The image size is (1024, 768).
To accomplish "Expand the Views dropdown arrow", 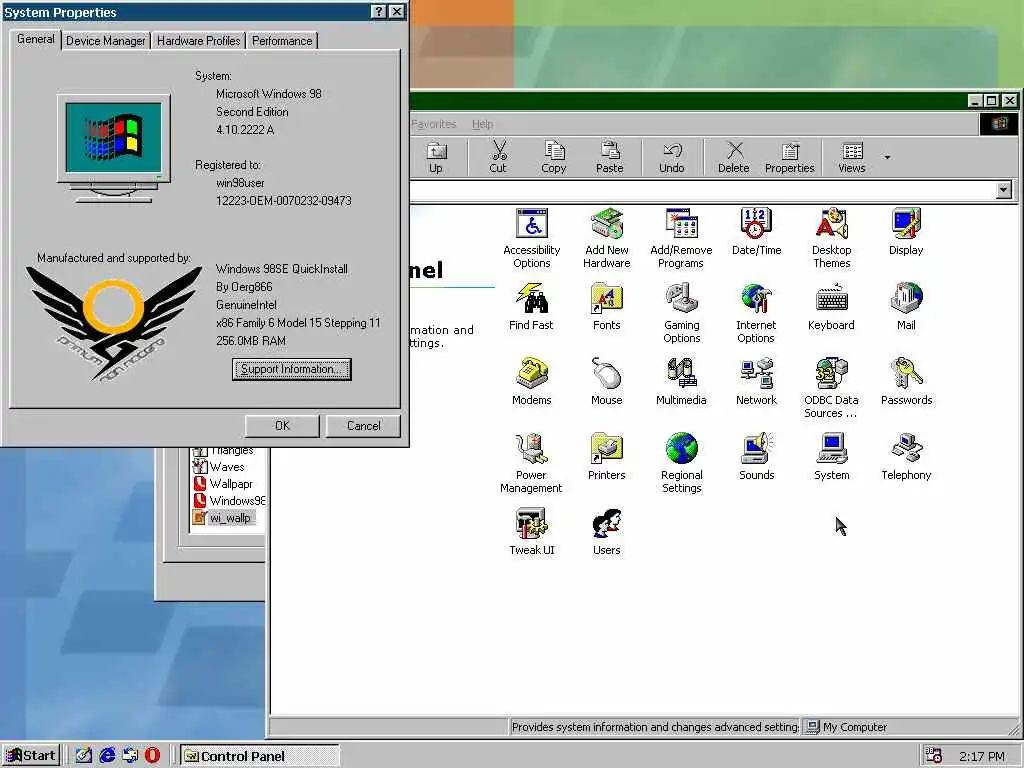I will [x=887, y=157].
